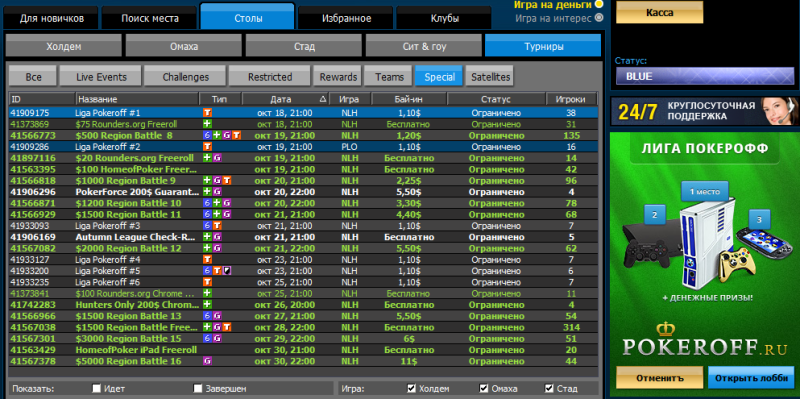
Task: Select the Игра на интерес radio button
Action: tap(599, 17)
